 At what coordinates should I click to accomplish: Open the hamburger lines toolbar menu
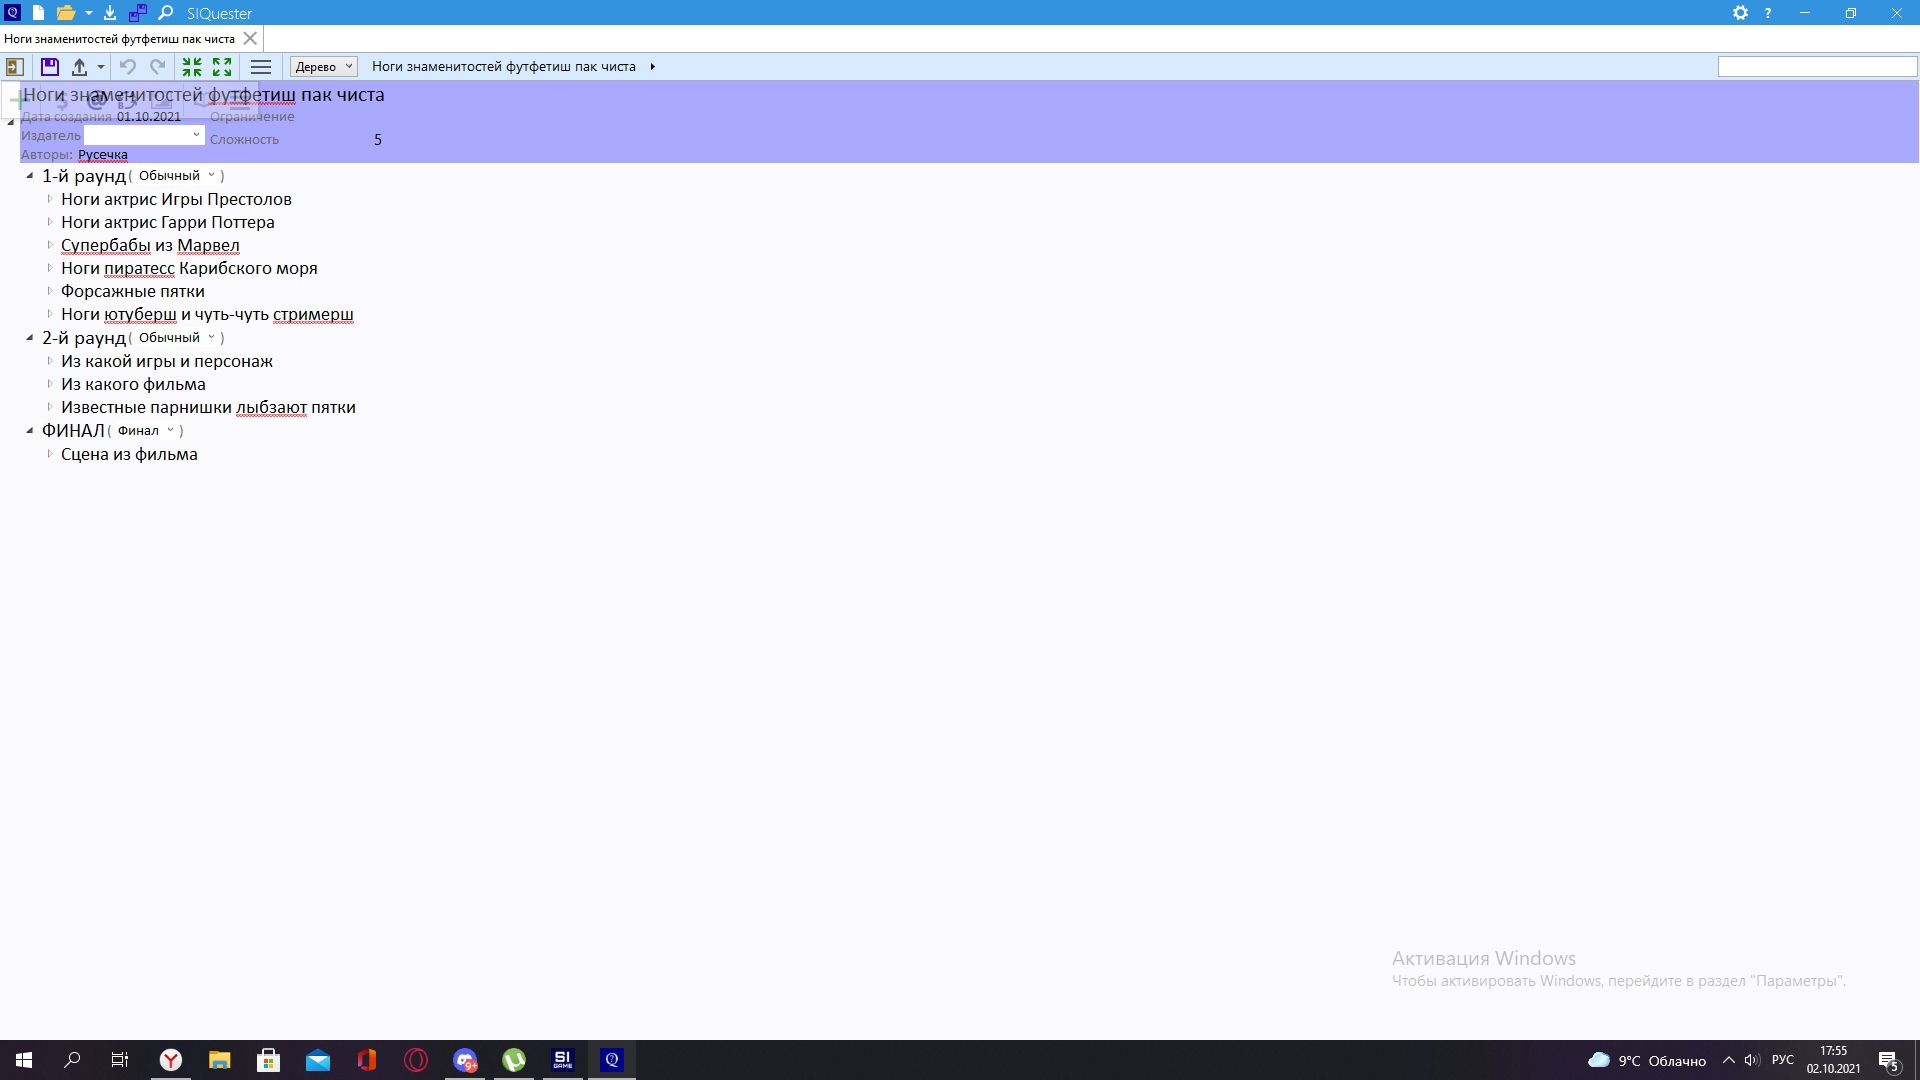pos(261,67)
